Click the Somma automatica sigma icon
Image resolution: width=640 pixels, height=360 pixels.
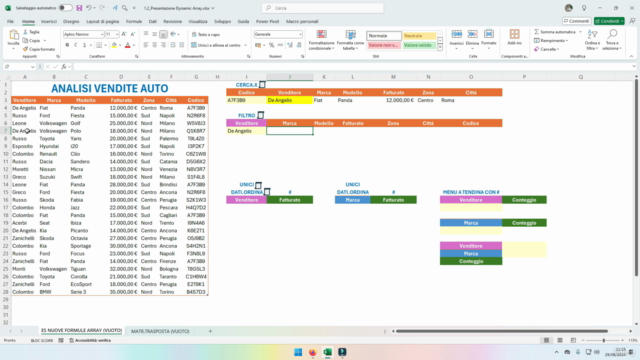[537, 32]
